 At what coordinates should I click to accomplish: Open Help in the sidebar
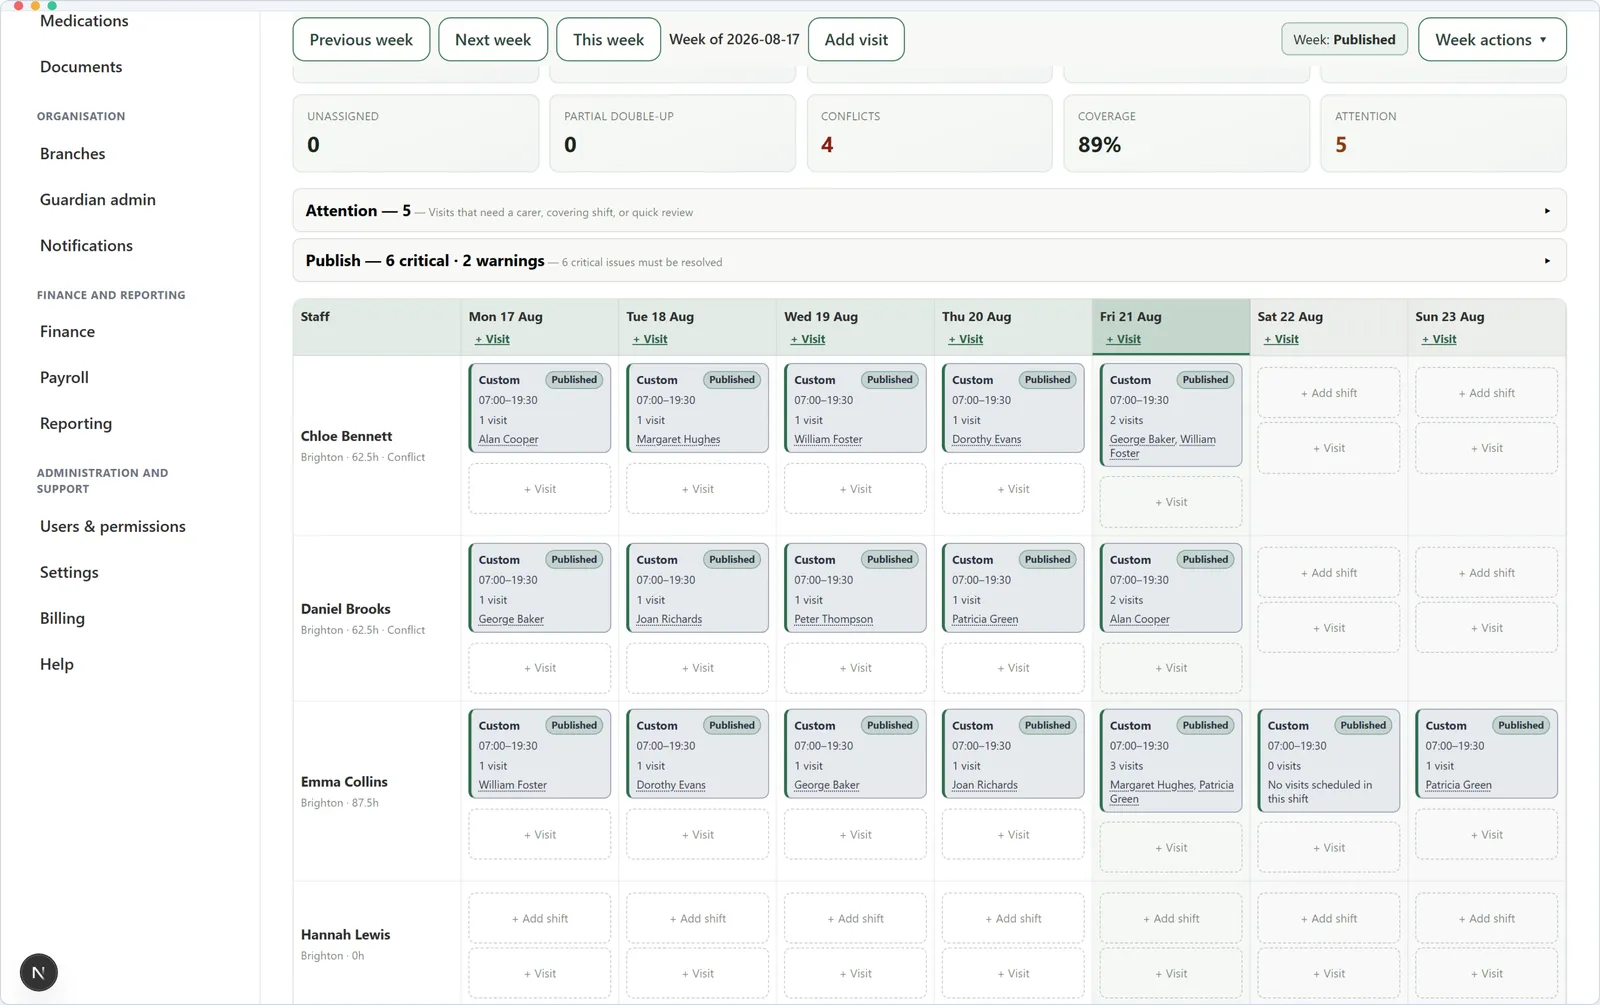pyautogui.click(x=57, y=665)
